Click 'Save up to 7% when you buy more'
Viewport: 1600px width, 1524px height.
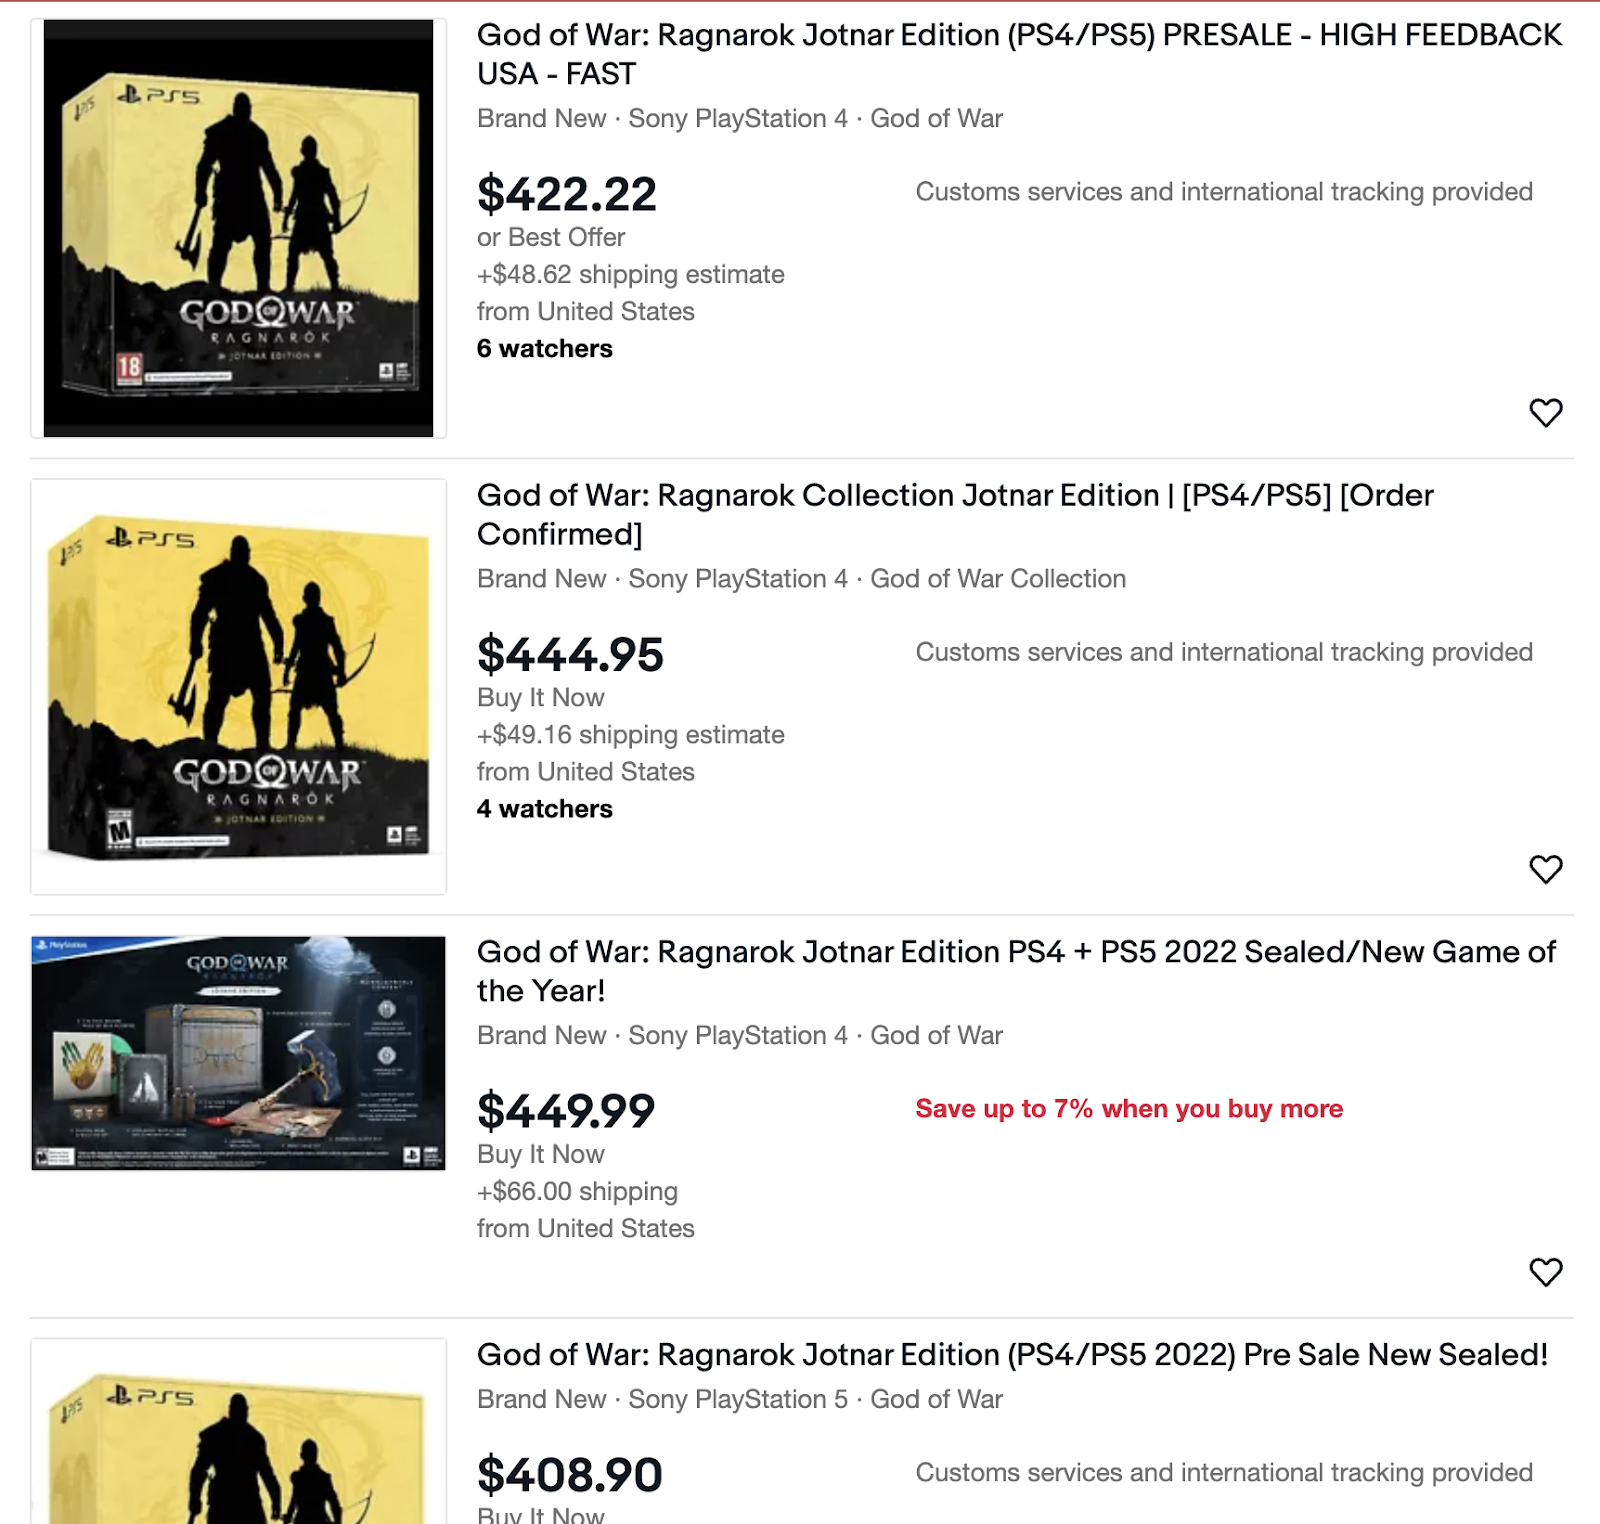click(x=1129, y=1109)
